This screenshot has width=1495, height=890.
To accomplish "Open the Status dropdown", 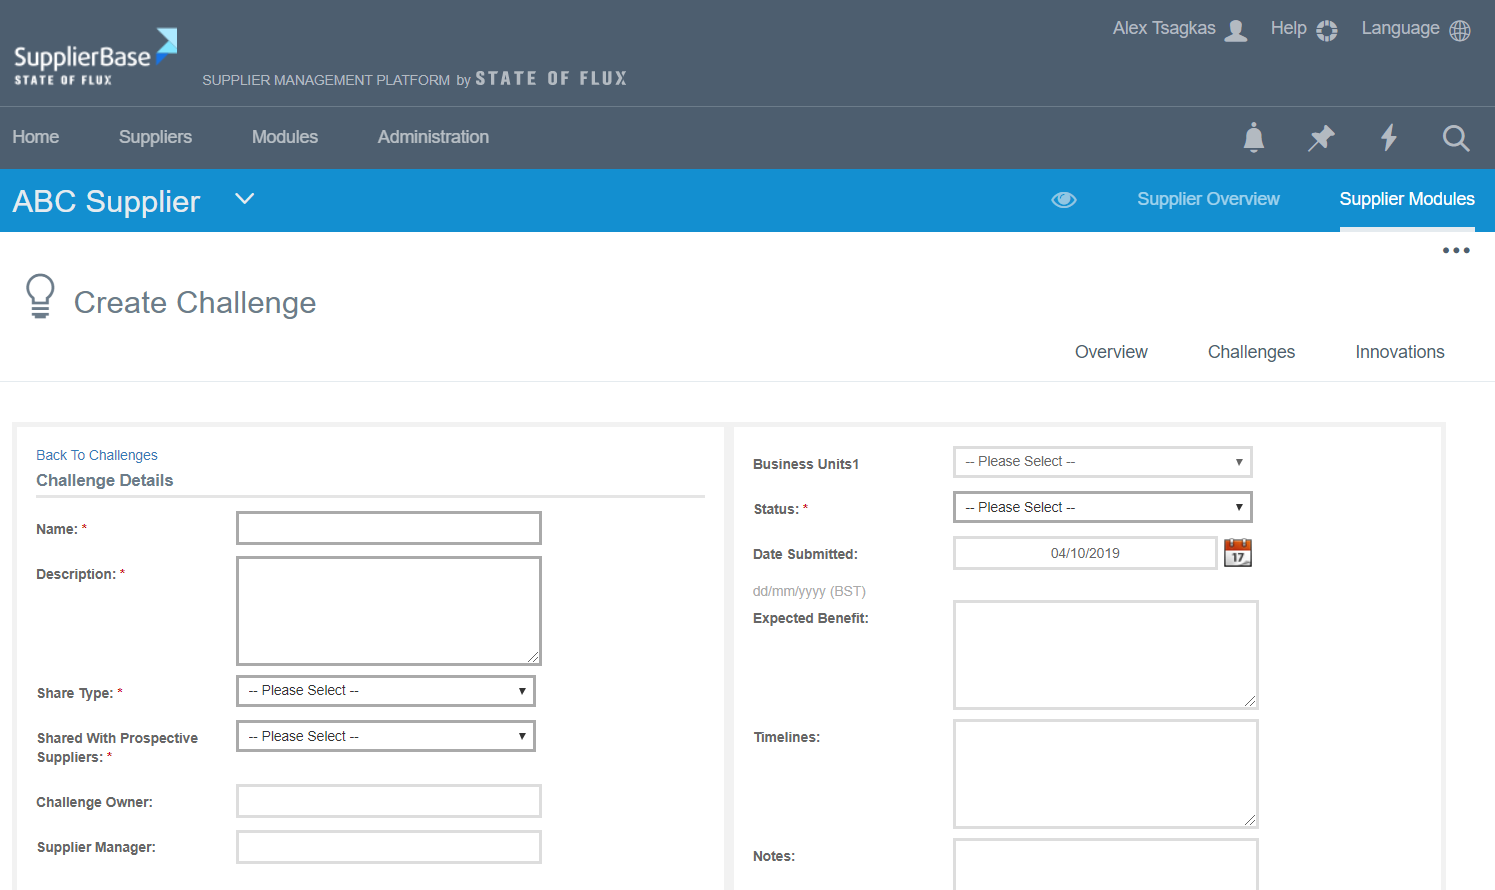I will pyautogui.click(x=1102, y=507).
